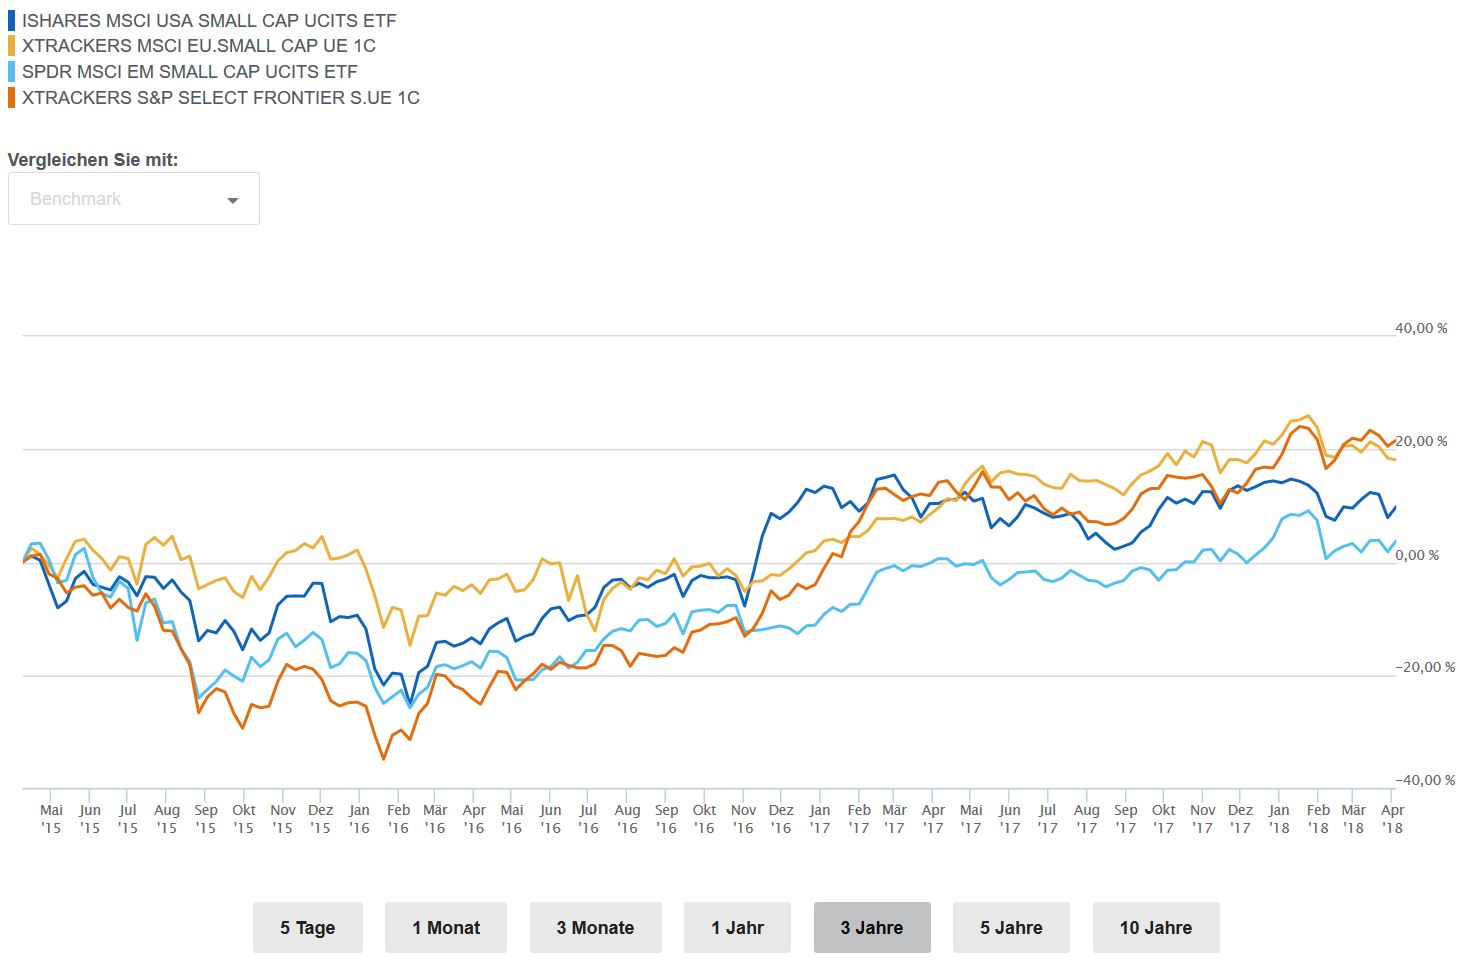Image resolution: width=1466 pixels, height=970 pixels.
Task: Click ISHARES MSCI USA SMALL CAP legend label
Action: [x=209, y=20]
